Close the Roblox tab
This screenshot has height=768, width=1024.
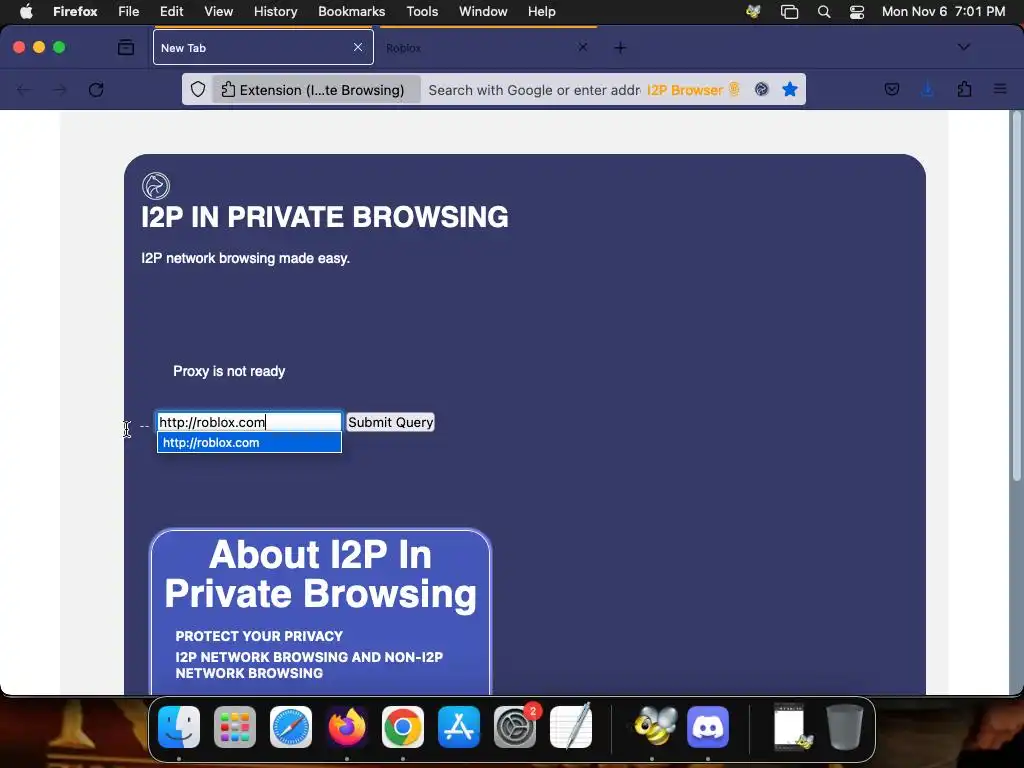pyautogui.click(x=583, y=47)
